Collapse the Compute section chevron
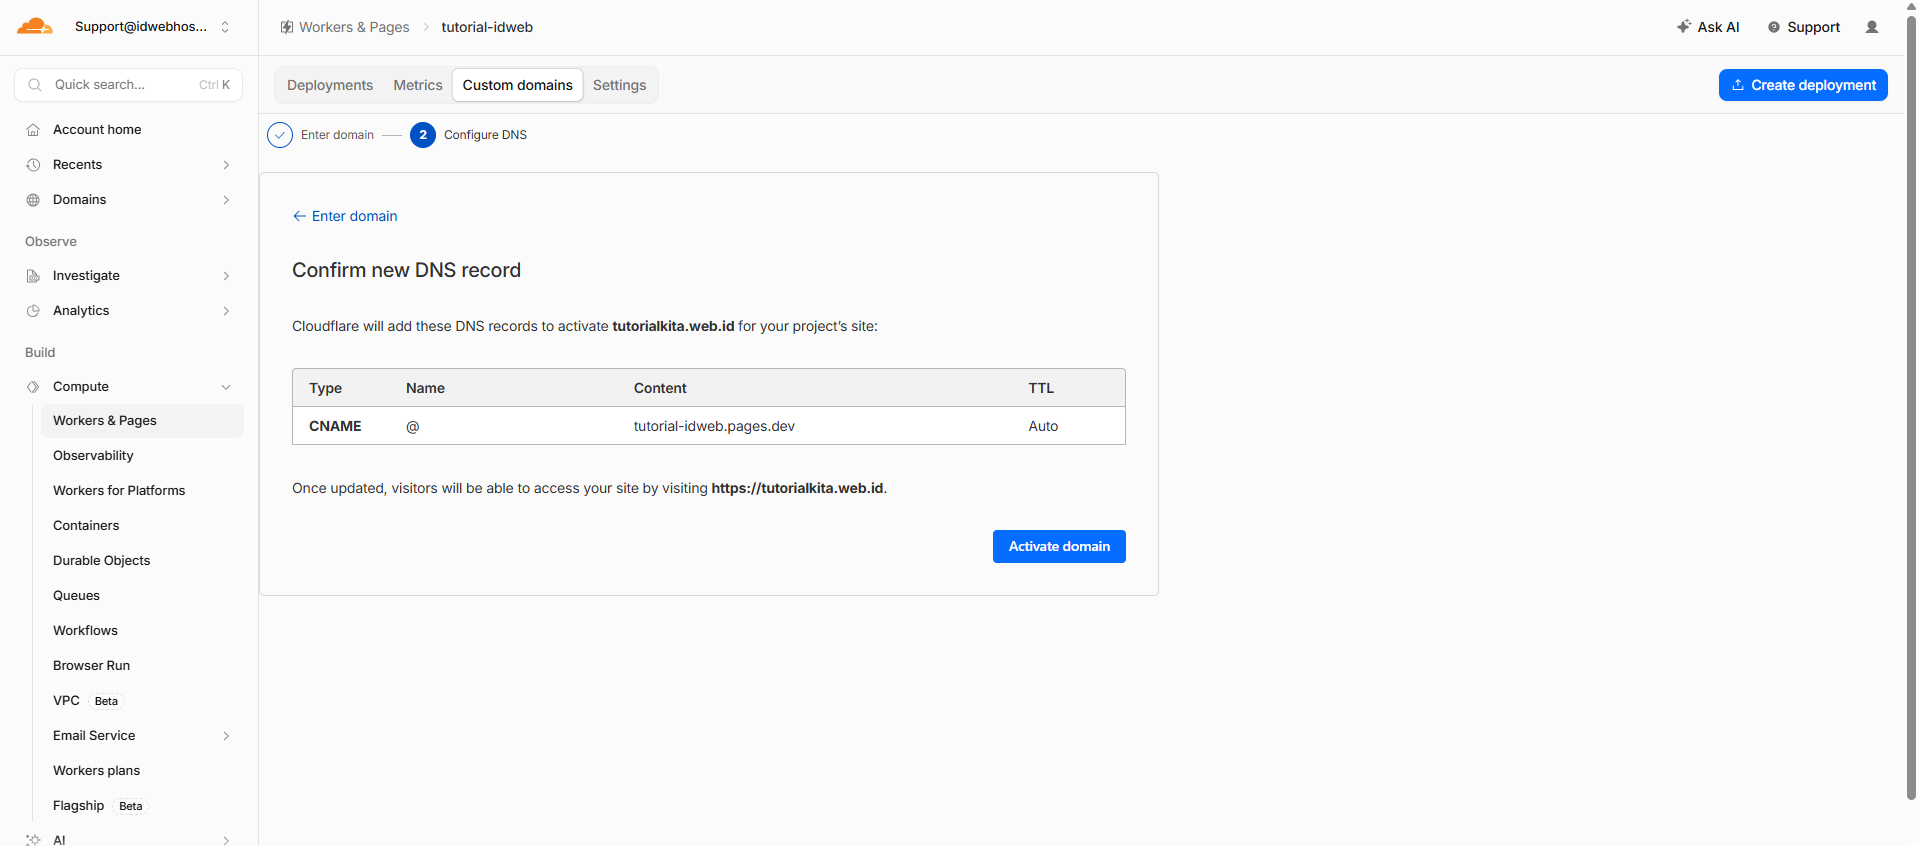The width and height of the screenshot is (1919, 846). tap(226, 387)
